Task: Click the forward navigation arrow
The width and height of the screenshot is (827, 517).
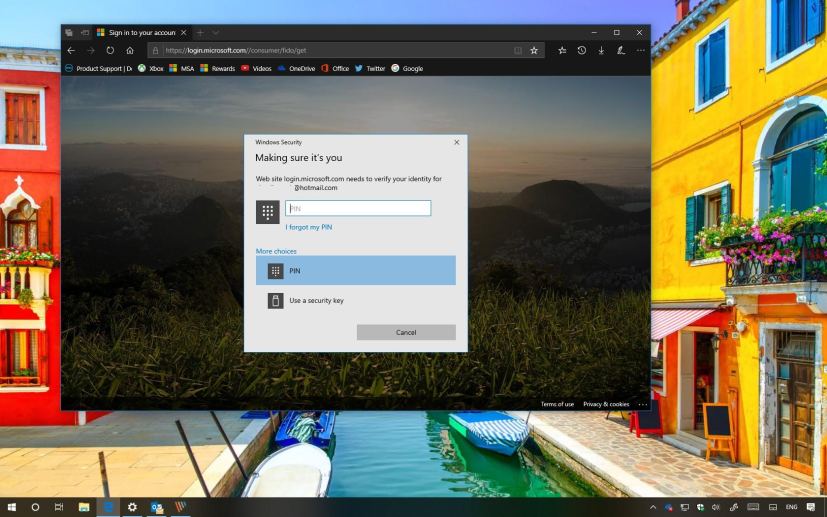Action: [x=91, y=51]
